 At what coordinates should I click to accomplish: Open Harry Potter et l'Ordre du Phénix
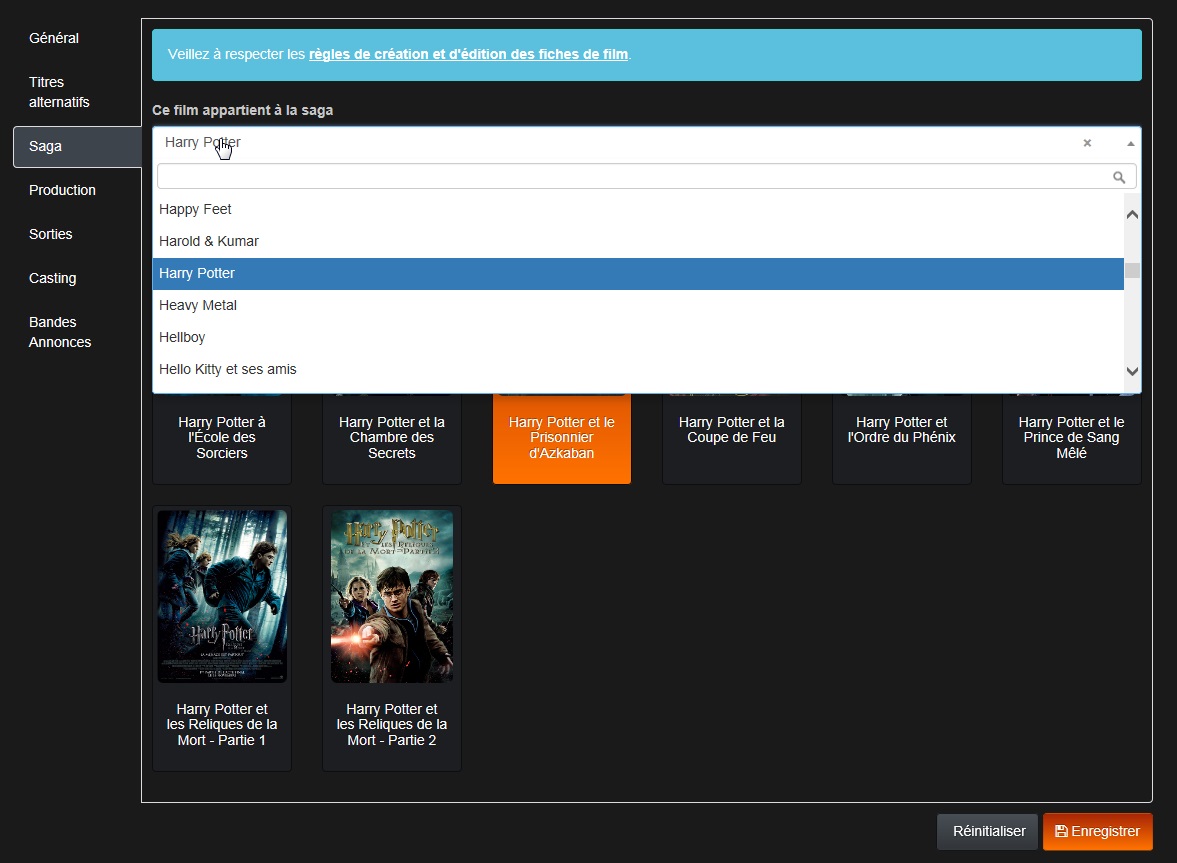(x=902, y=438)
